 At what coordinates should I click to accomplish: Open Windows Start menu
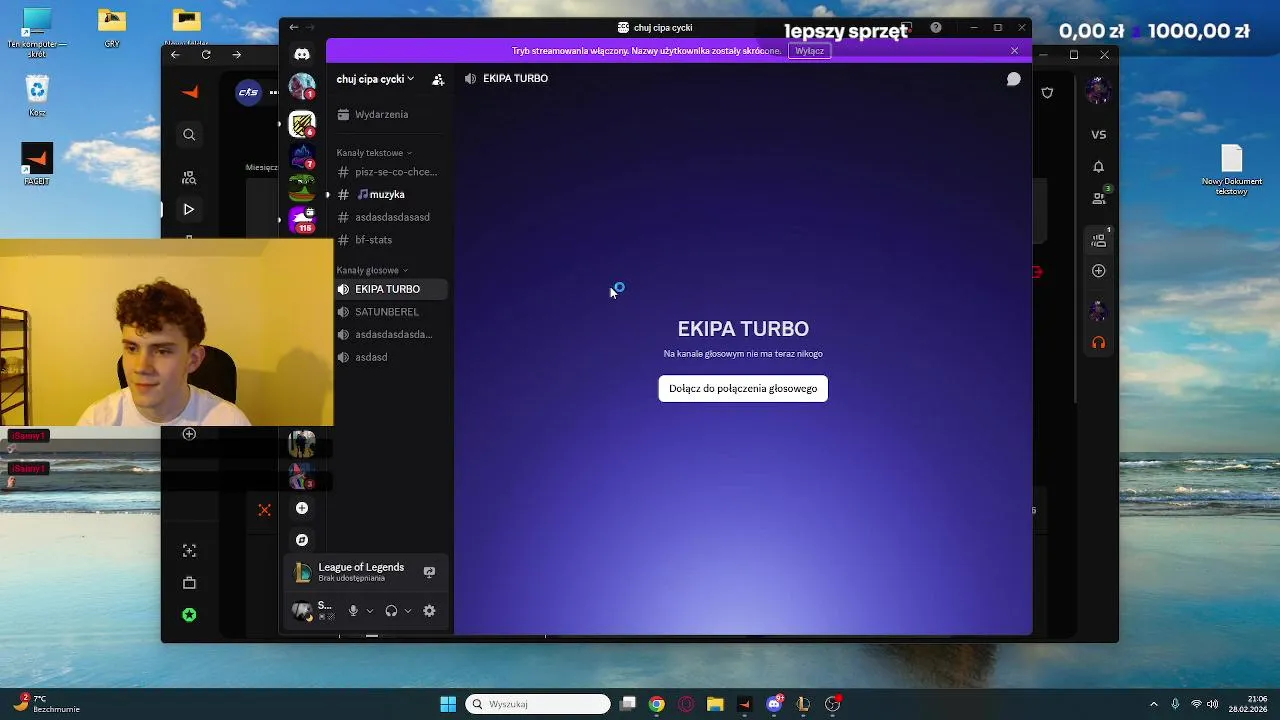pyautogui.click(x=448, y=704)
